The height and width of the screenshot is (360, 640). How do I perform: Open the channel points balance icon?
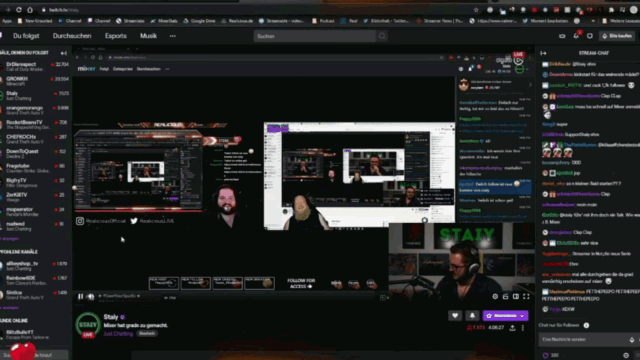pos(546,356)
